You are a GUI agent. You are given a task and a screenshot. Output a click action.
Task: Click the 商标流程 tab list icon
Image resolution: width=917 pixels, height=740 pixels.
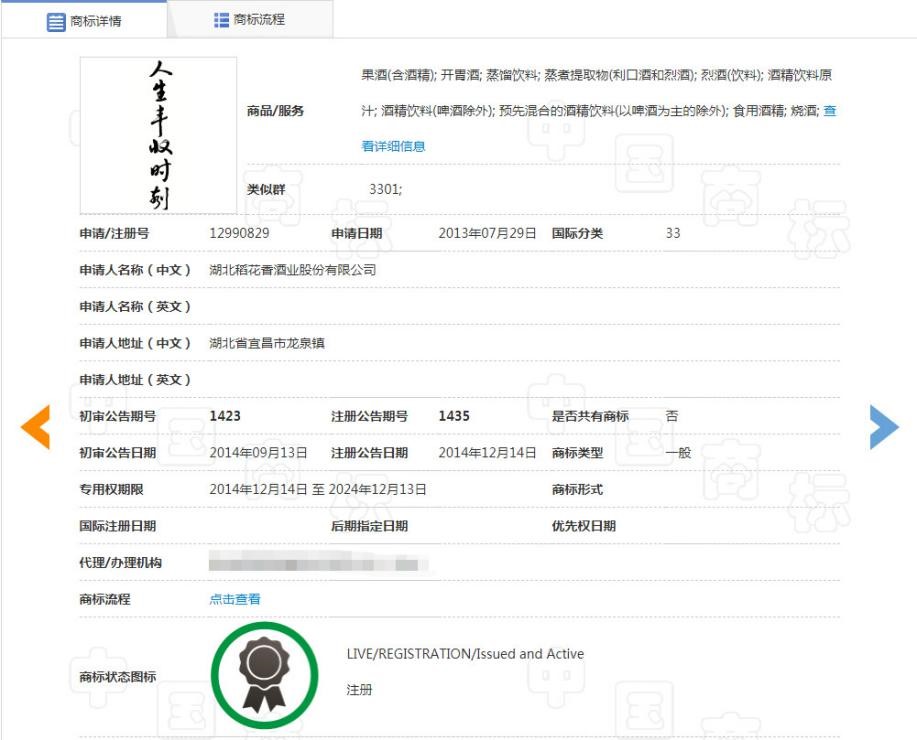(x=222, y=20)
